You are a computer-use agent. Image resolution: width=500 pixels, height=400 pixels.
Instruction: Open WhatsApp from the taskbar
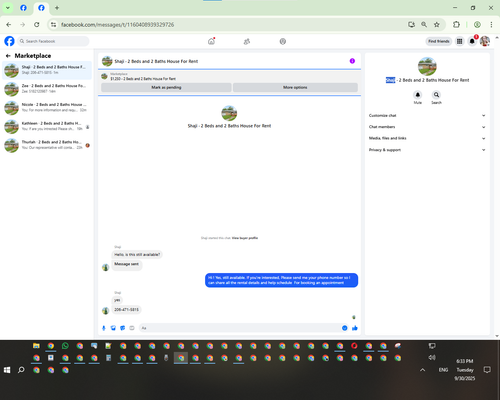click(x=65, y=346)
